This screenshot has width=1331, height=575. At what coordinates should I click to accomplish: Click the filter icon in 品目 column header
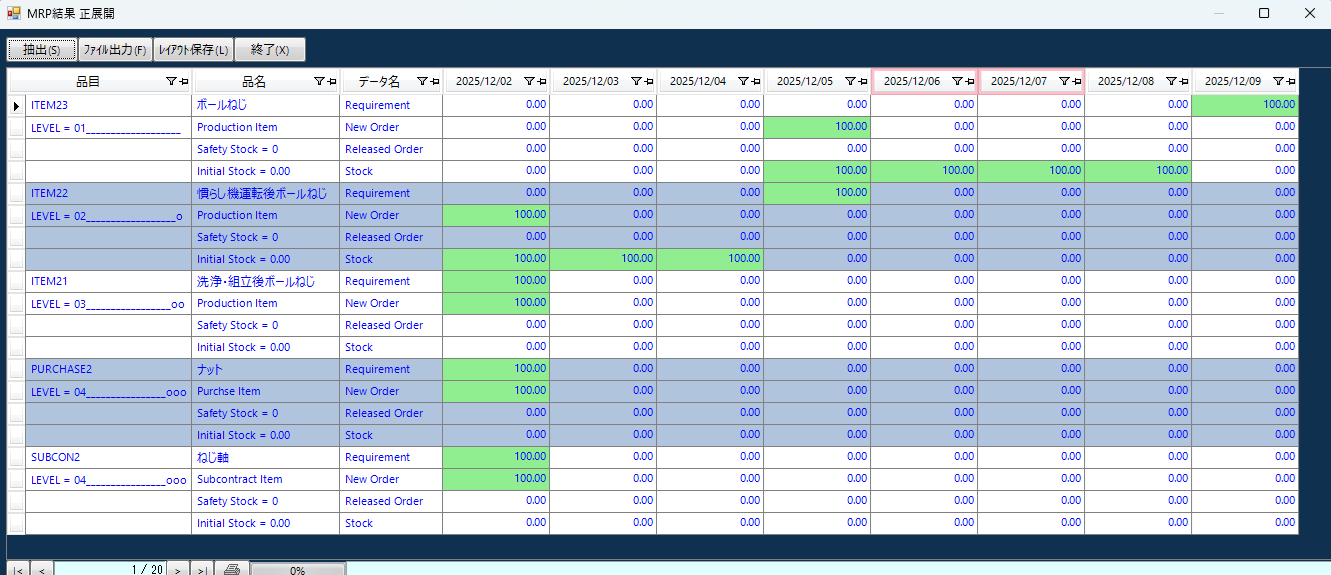pyautogui.click(x=171, y=81)
